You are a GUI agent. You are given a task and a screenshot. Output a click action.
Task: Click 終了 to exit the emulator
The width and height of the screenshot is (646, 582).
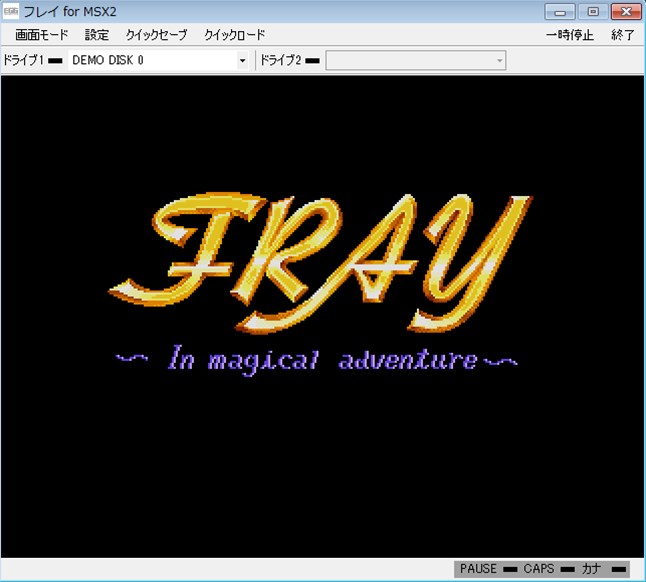pyautogui.click(x=623, y=35)
